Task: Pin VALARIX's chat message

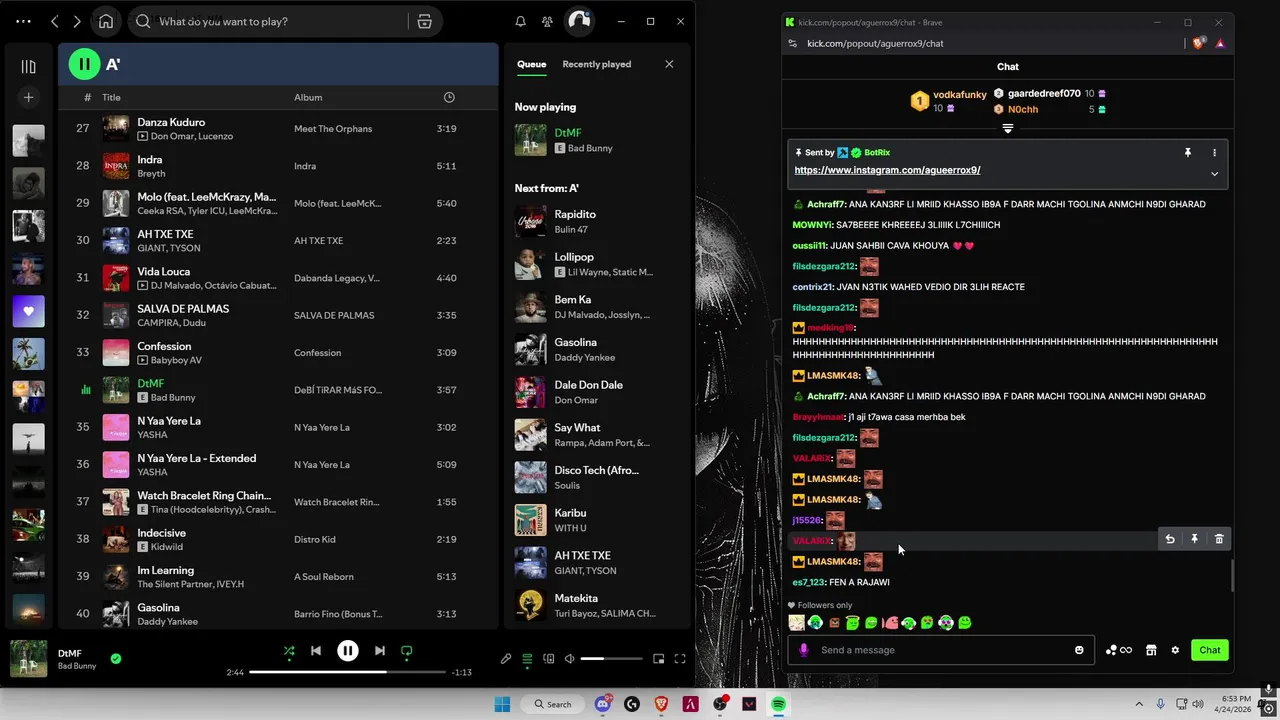Action: click(1194, 539)
